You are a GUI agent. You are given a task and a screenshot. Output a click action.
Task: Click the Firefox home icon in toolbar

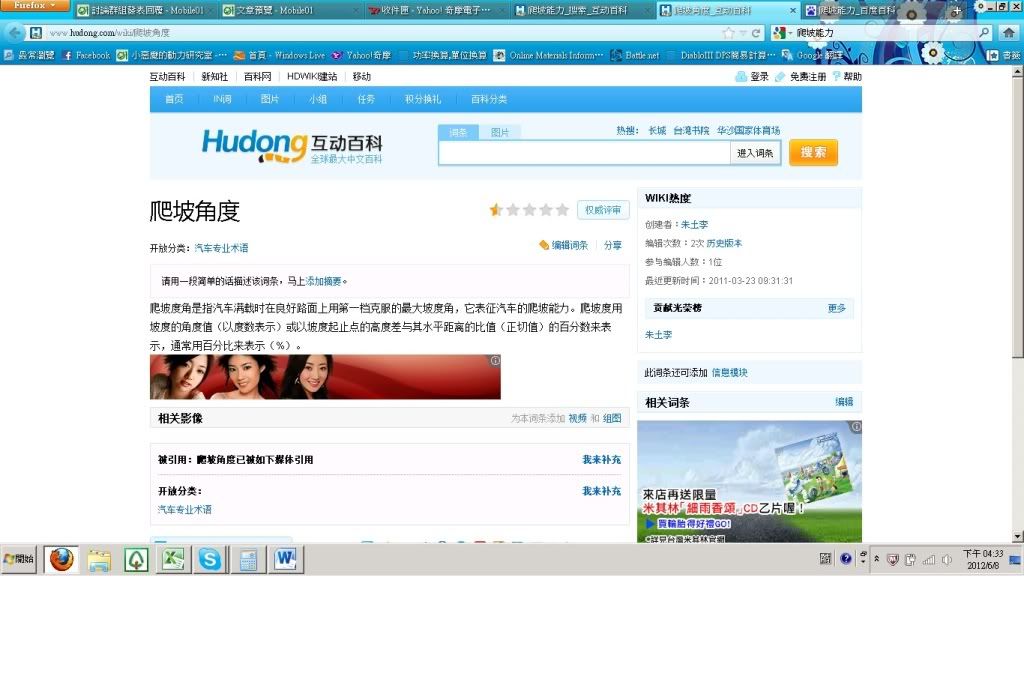[1008, 33]
